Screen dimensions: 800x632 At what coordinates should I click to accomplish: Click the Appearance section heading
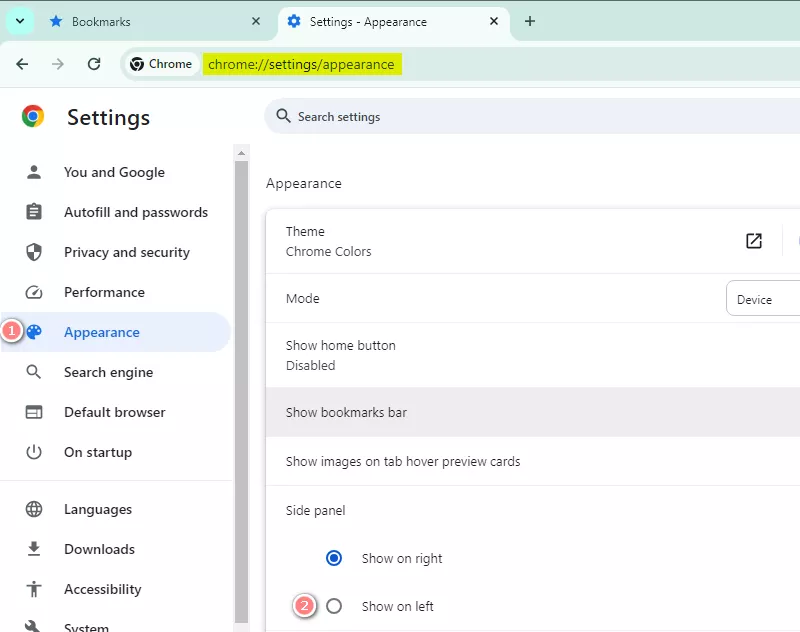click(304, 184)
